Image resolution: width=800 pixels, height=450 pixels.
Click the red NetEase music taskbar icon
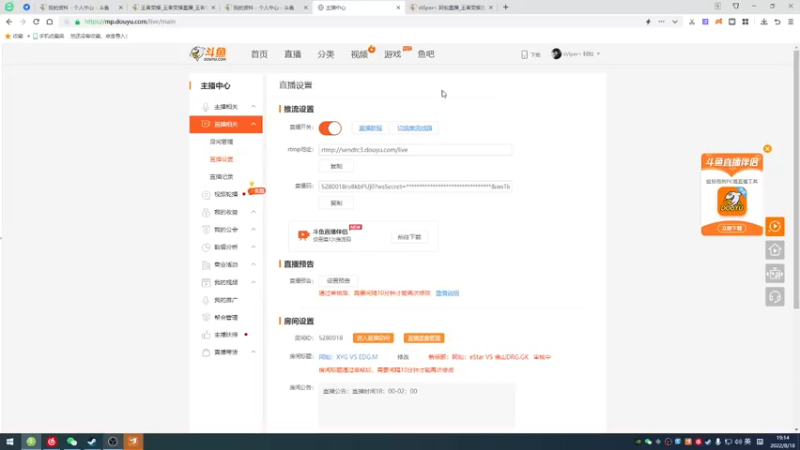52,442
